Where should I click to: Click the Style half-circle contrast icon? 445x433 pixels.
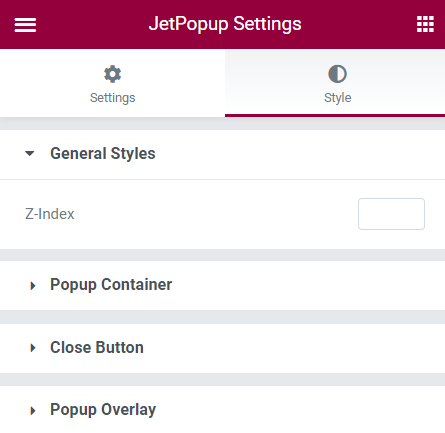337,74
